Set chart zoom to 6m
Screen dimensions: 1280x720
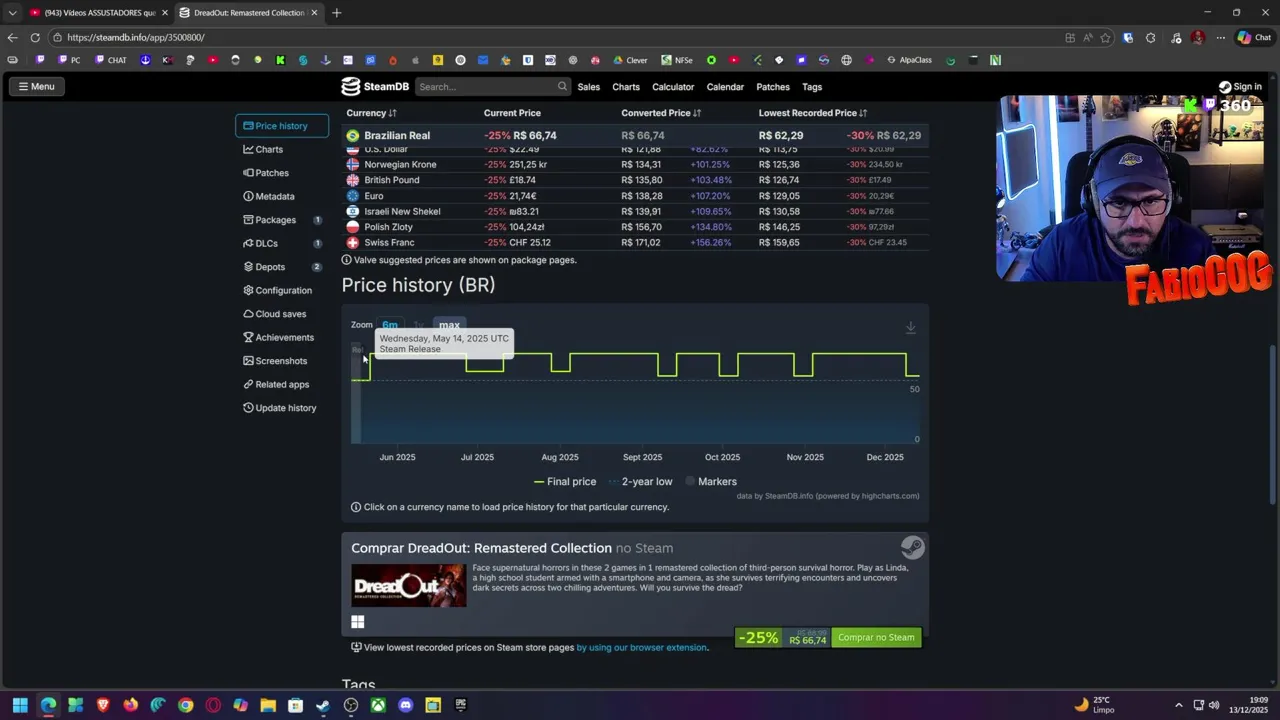point(389,325)
